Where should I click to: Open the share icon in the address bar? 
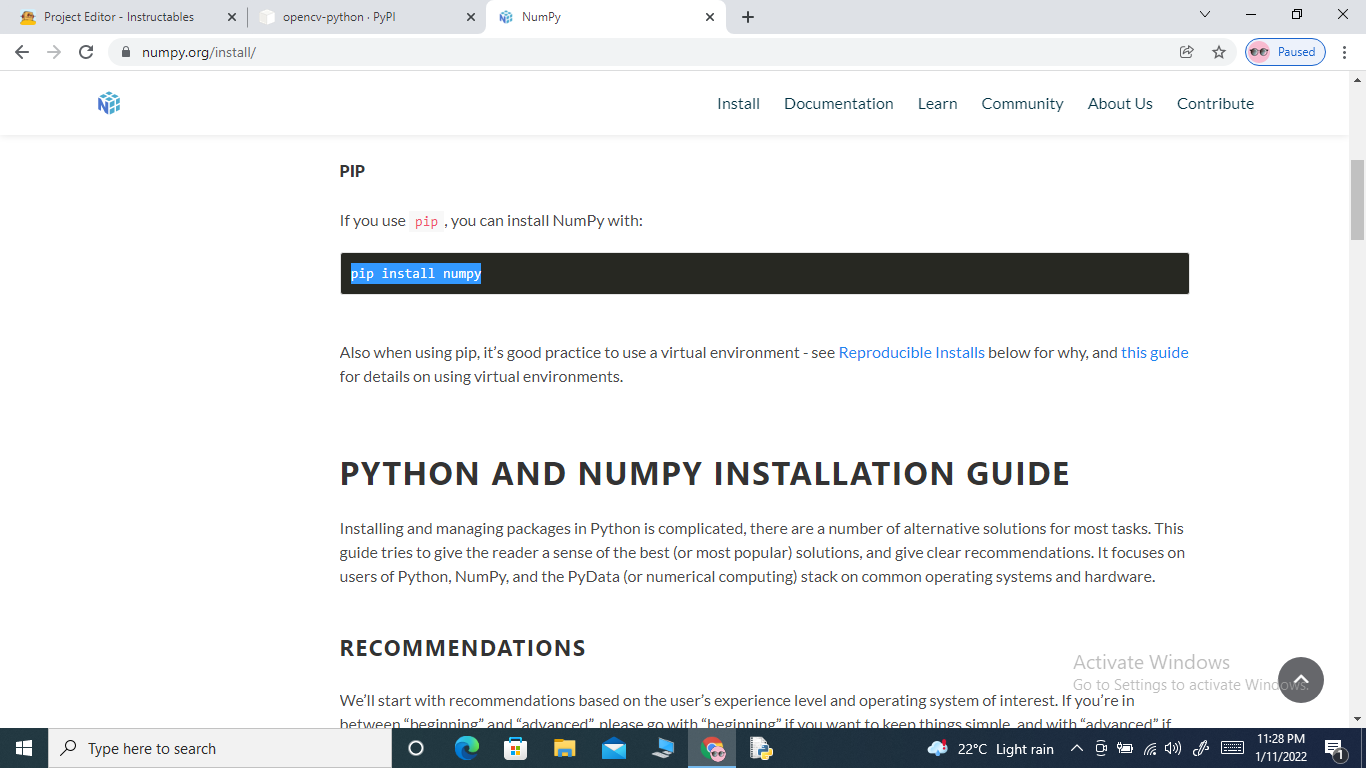(x=1186, y=52)
